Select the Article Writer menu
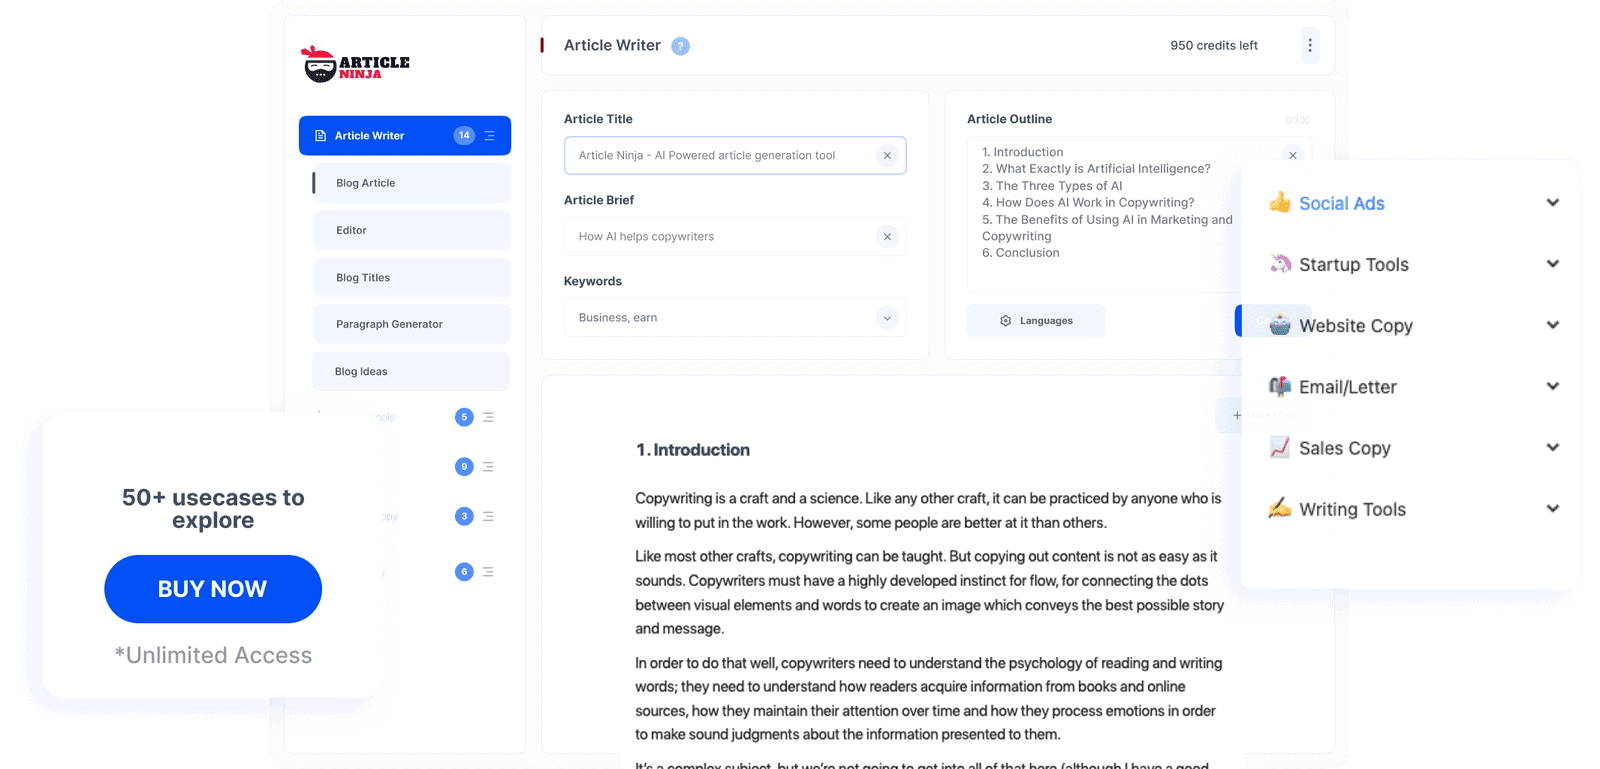Screen dimensions: 1600x769 [405, 136]
